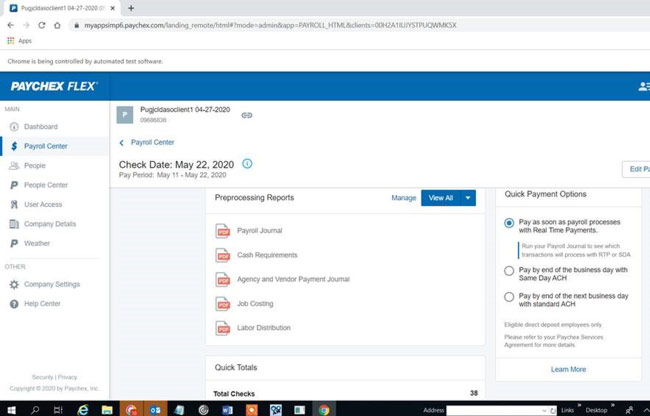
Task: Expand the Links toolbar chevron
Action: 579,406
